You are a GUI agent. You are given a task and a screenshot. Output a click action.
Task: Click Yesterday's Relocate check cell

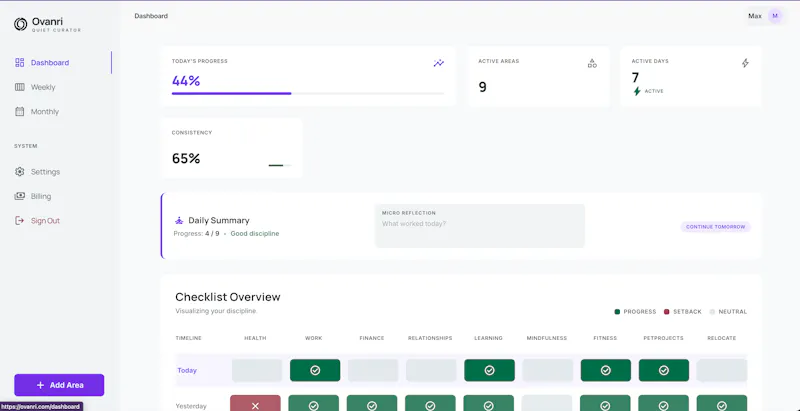click(x=722, y=403)
